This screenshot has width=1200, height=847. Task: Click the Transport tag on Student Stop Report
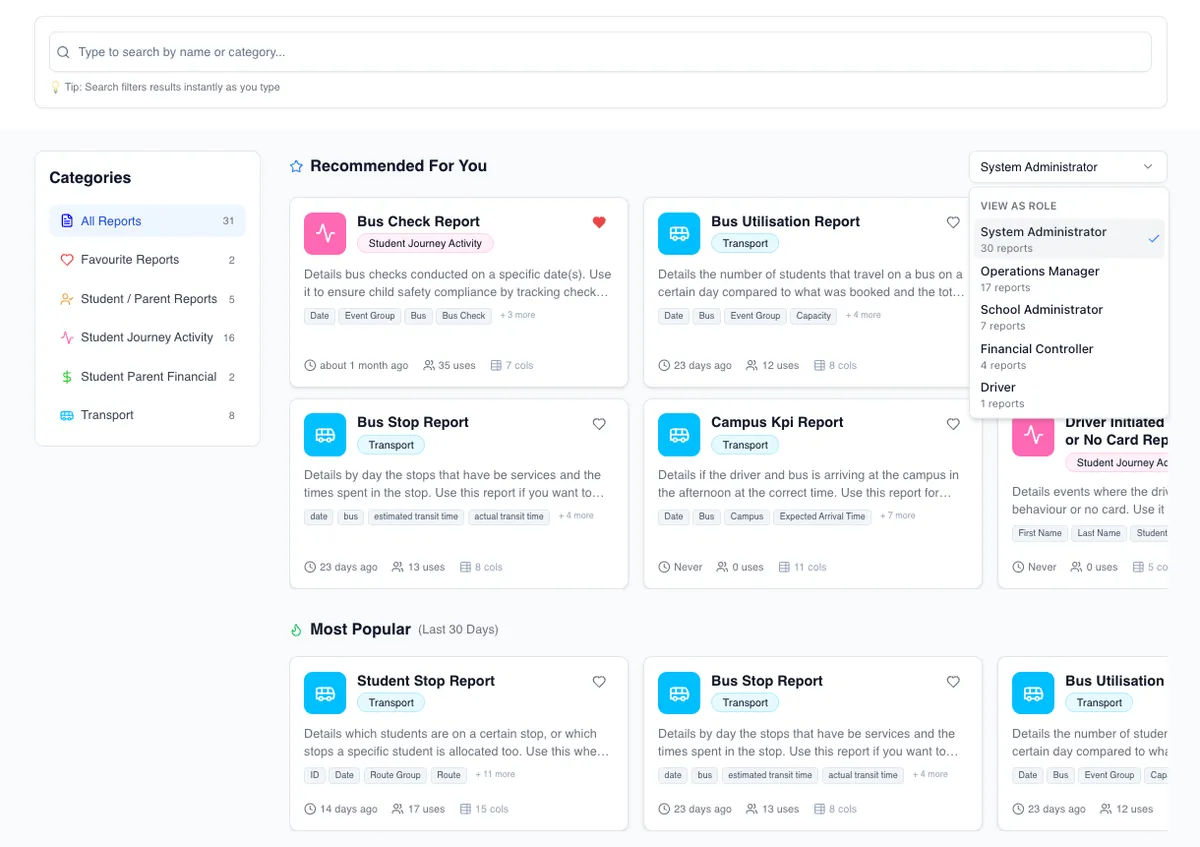[391, 703]
